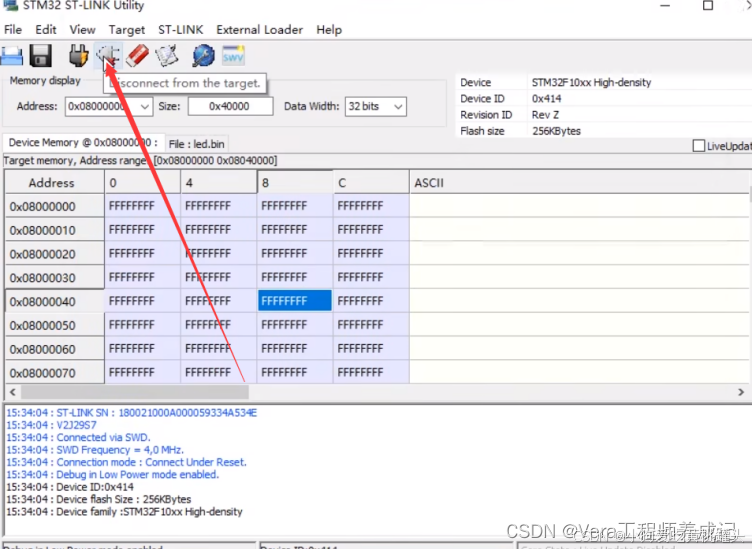Click the application icon in title bar

tap(10, 5)
